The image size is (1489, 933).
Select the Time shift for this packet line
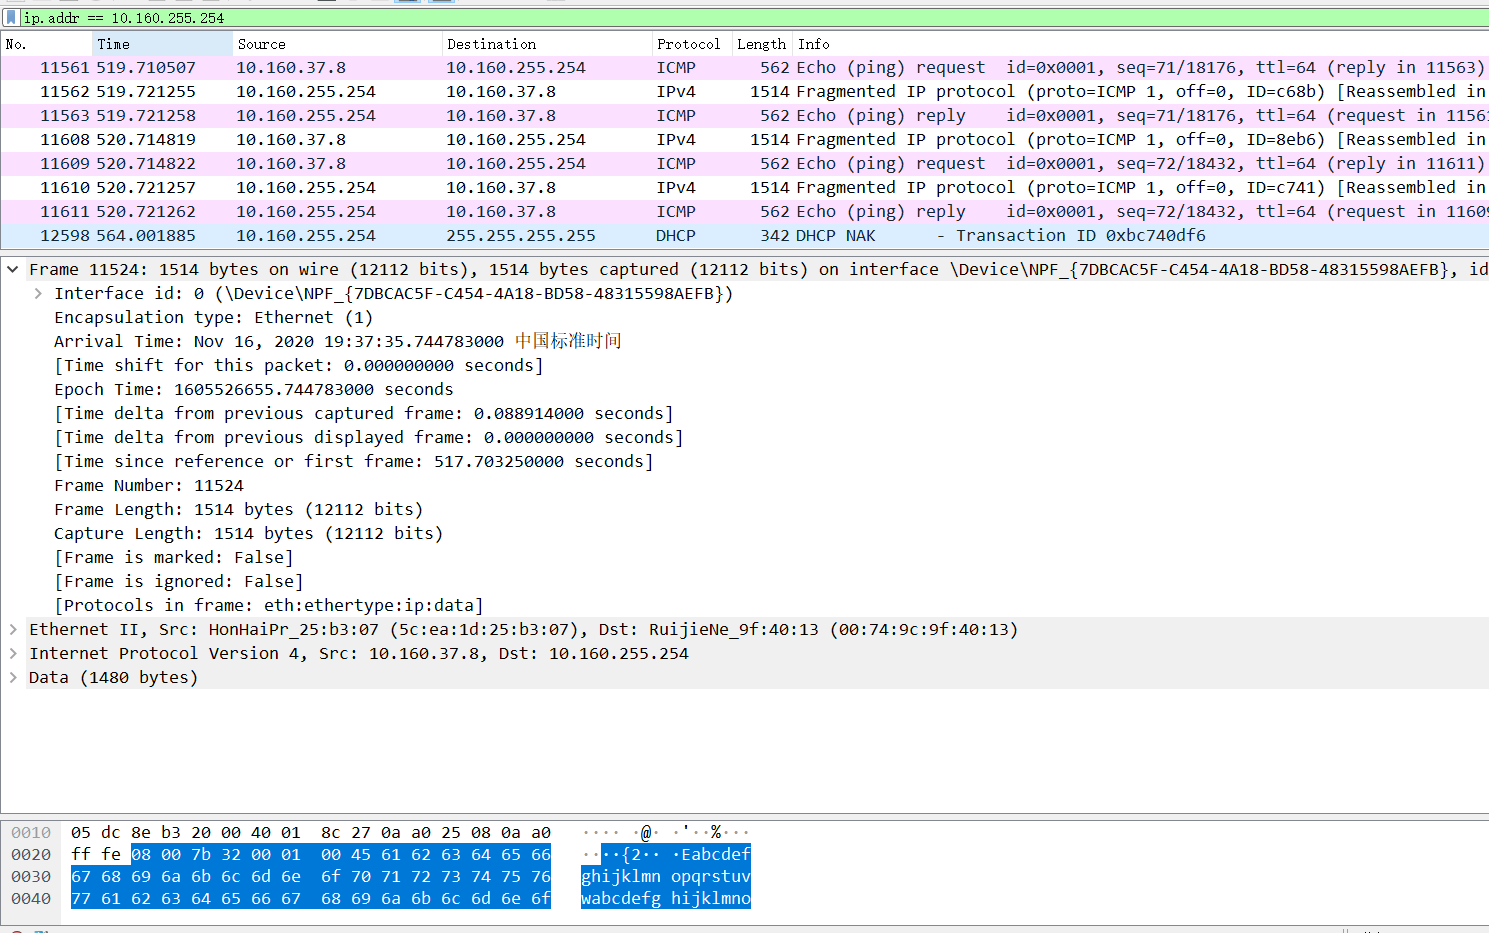click(298, 365)
